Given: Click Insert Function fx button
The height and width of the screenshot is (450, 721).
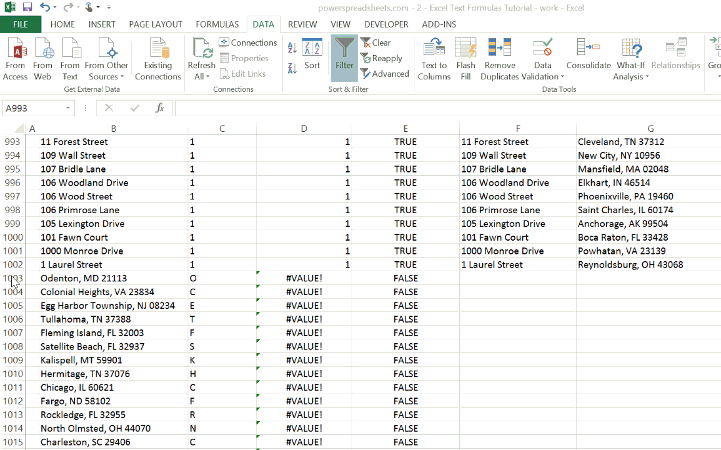Looking at the screenshot, I should point(159,108).
